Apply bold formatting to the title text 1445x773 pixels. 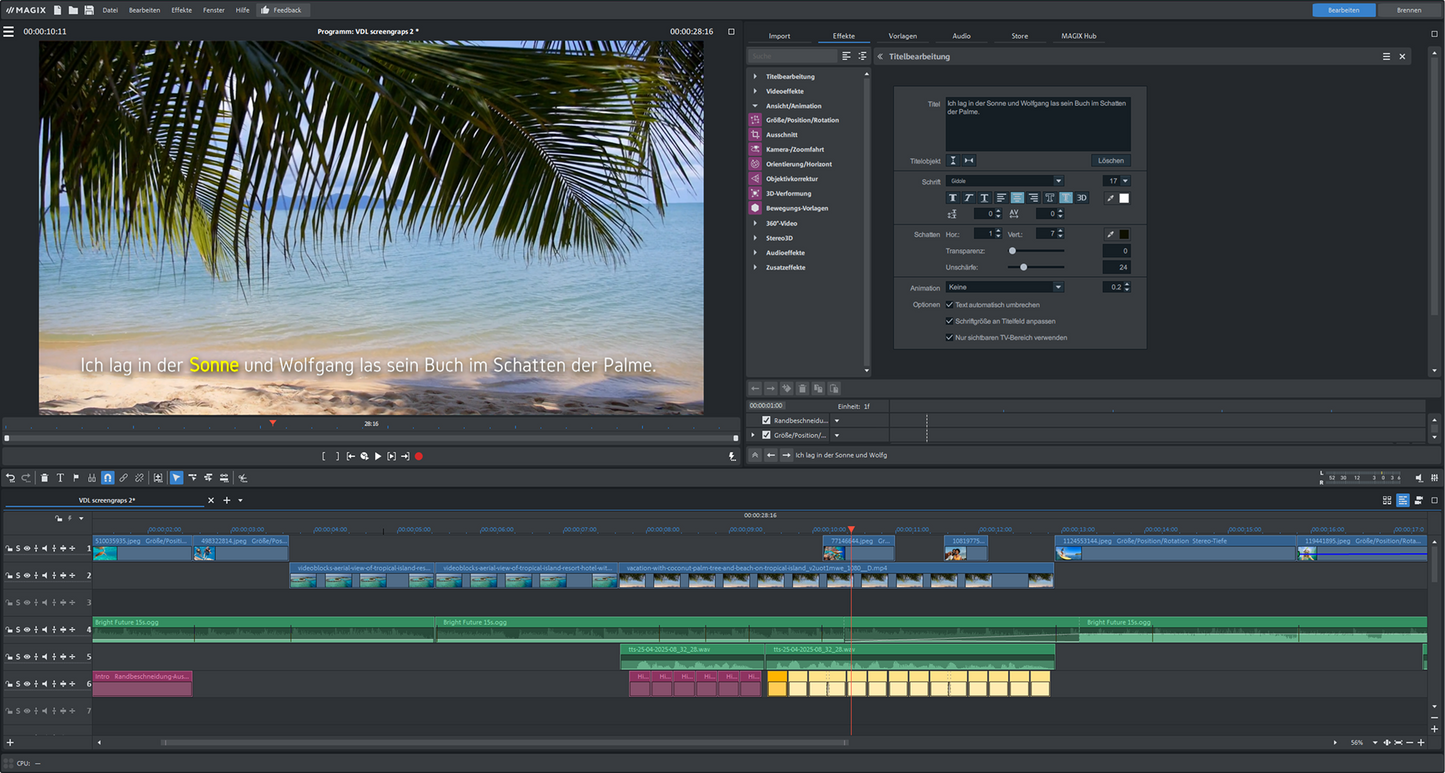pyautogui.click(x=953, y=198)
